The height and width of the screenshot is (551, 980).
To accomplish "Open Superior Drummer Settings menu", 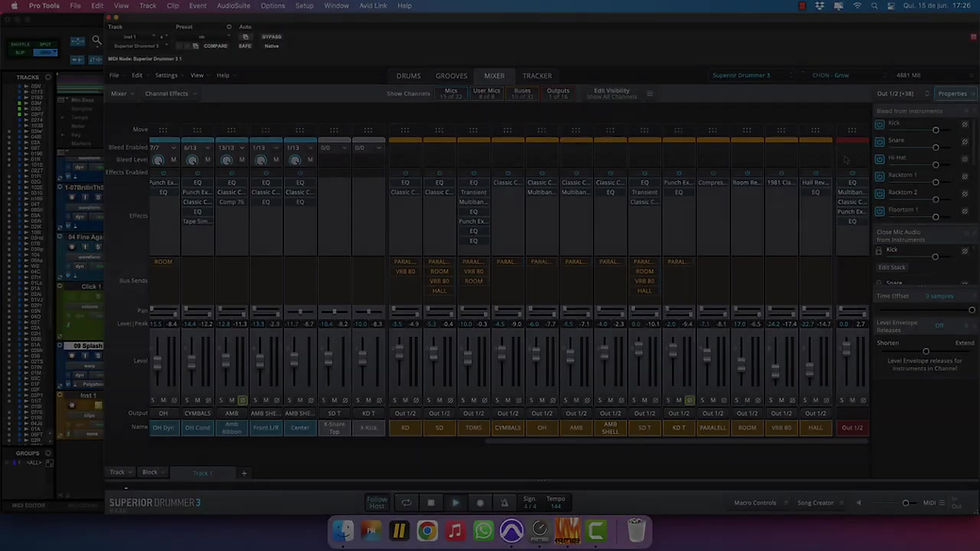I will 166,76.
